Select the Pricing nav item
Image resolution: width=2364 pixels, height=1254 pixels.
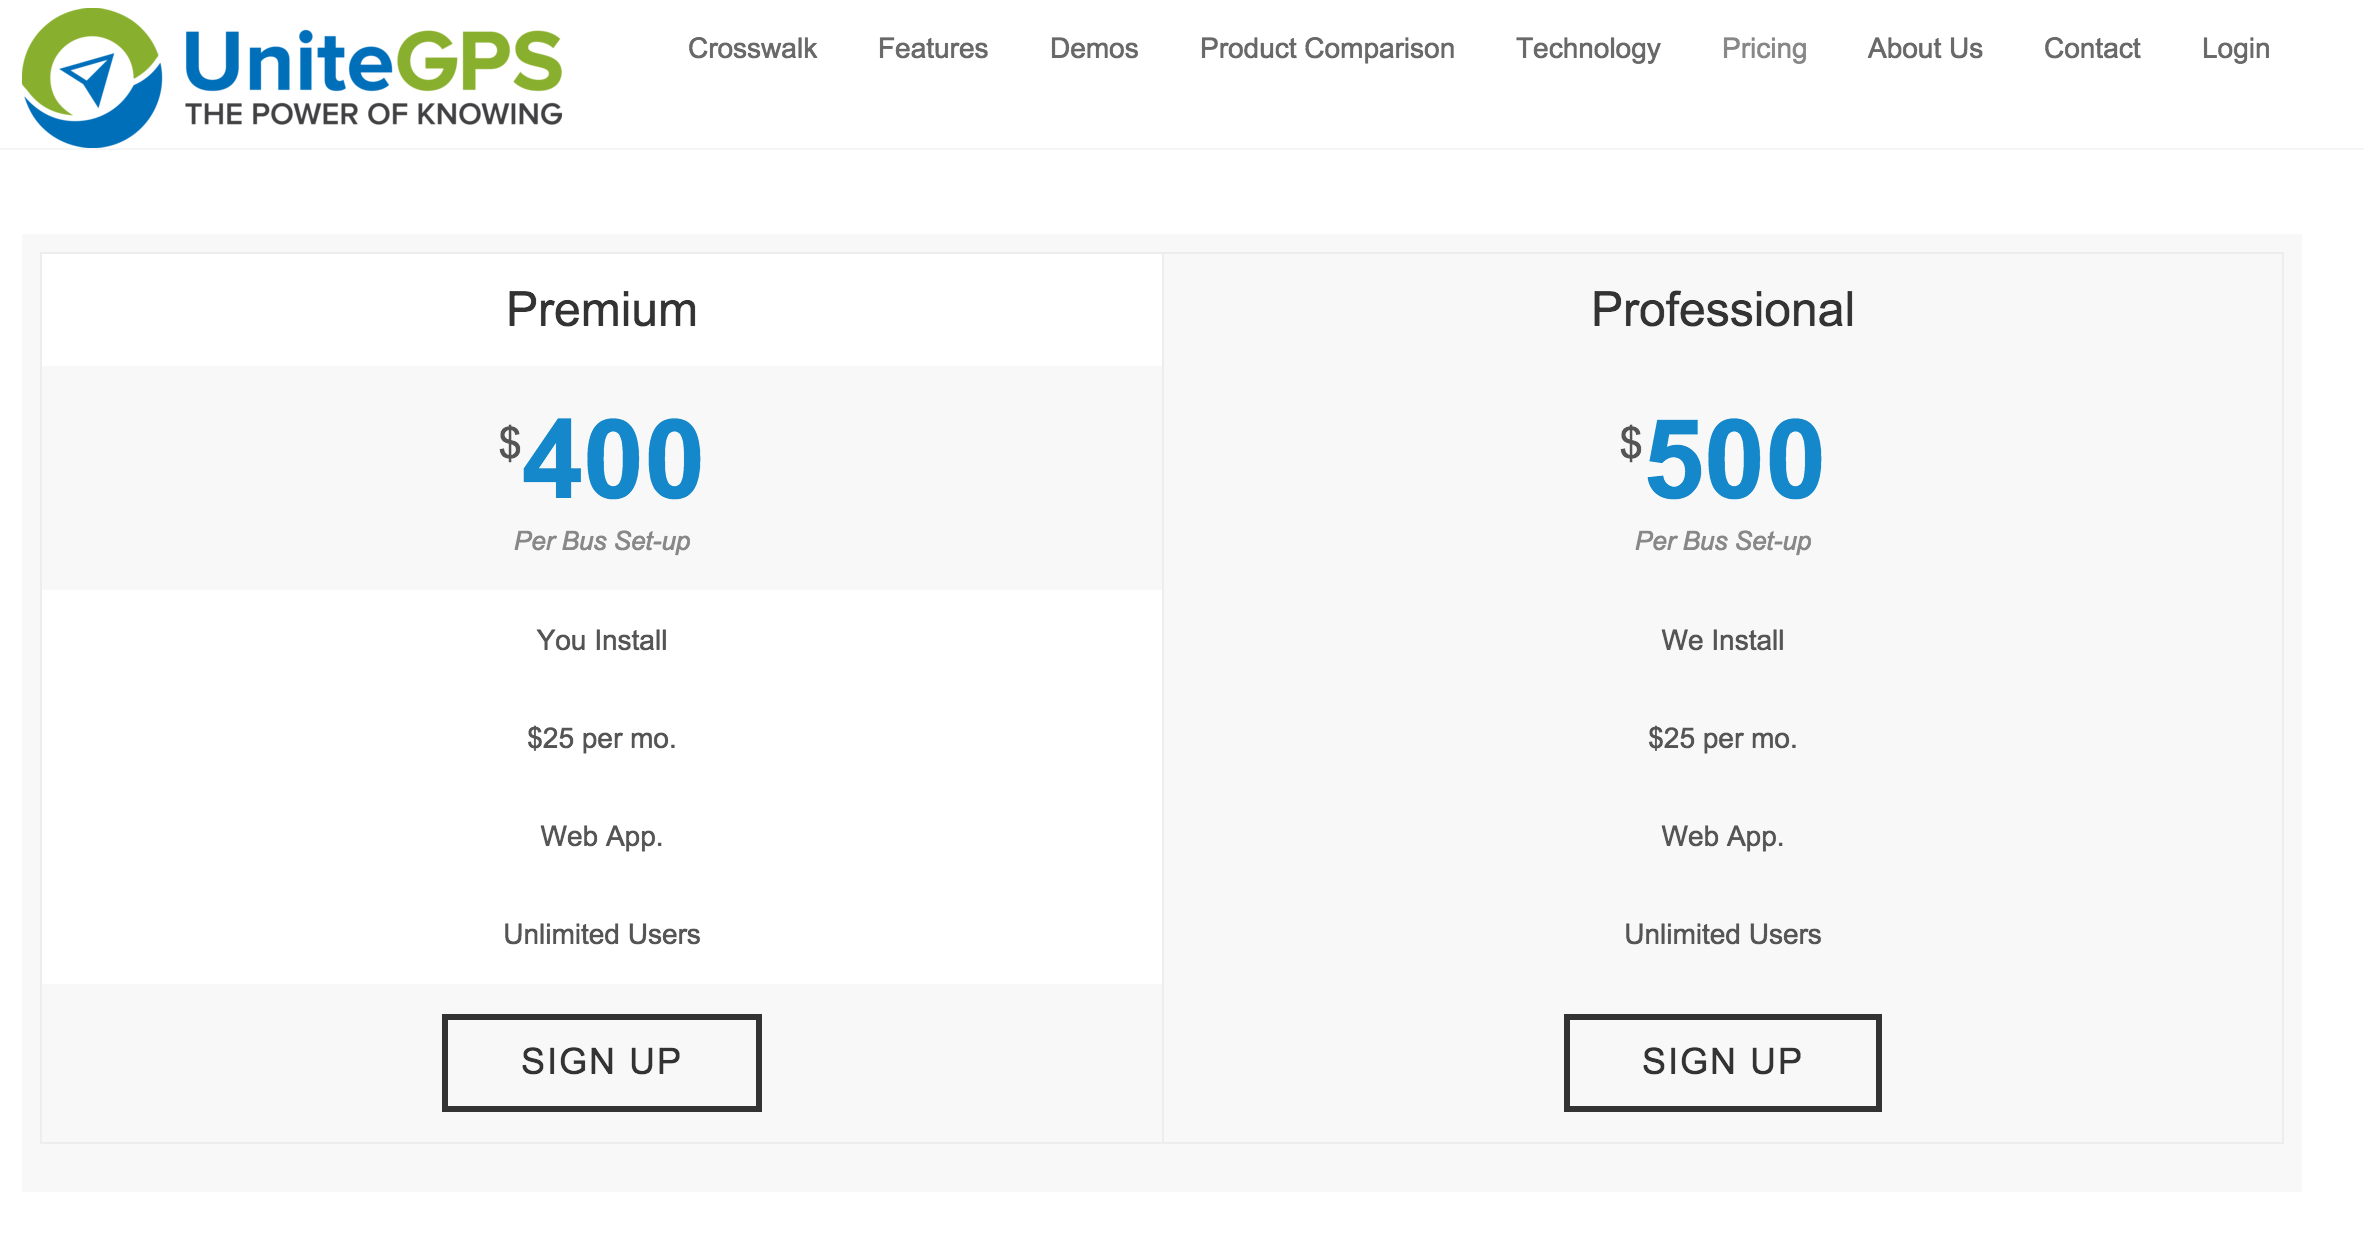[1763, 48]
